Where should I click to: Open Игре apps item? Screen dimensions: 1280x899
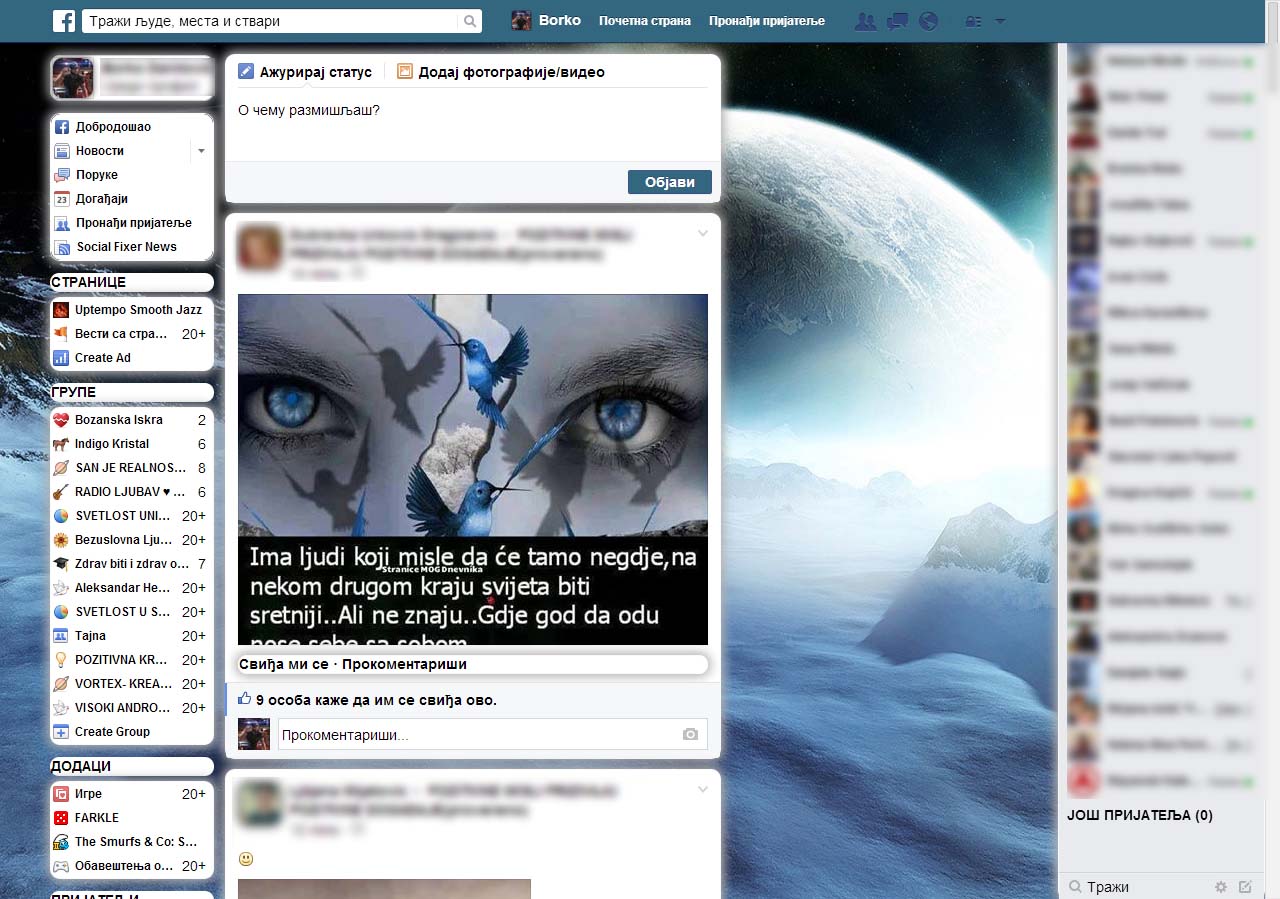131,794
